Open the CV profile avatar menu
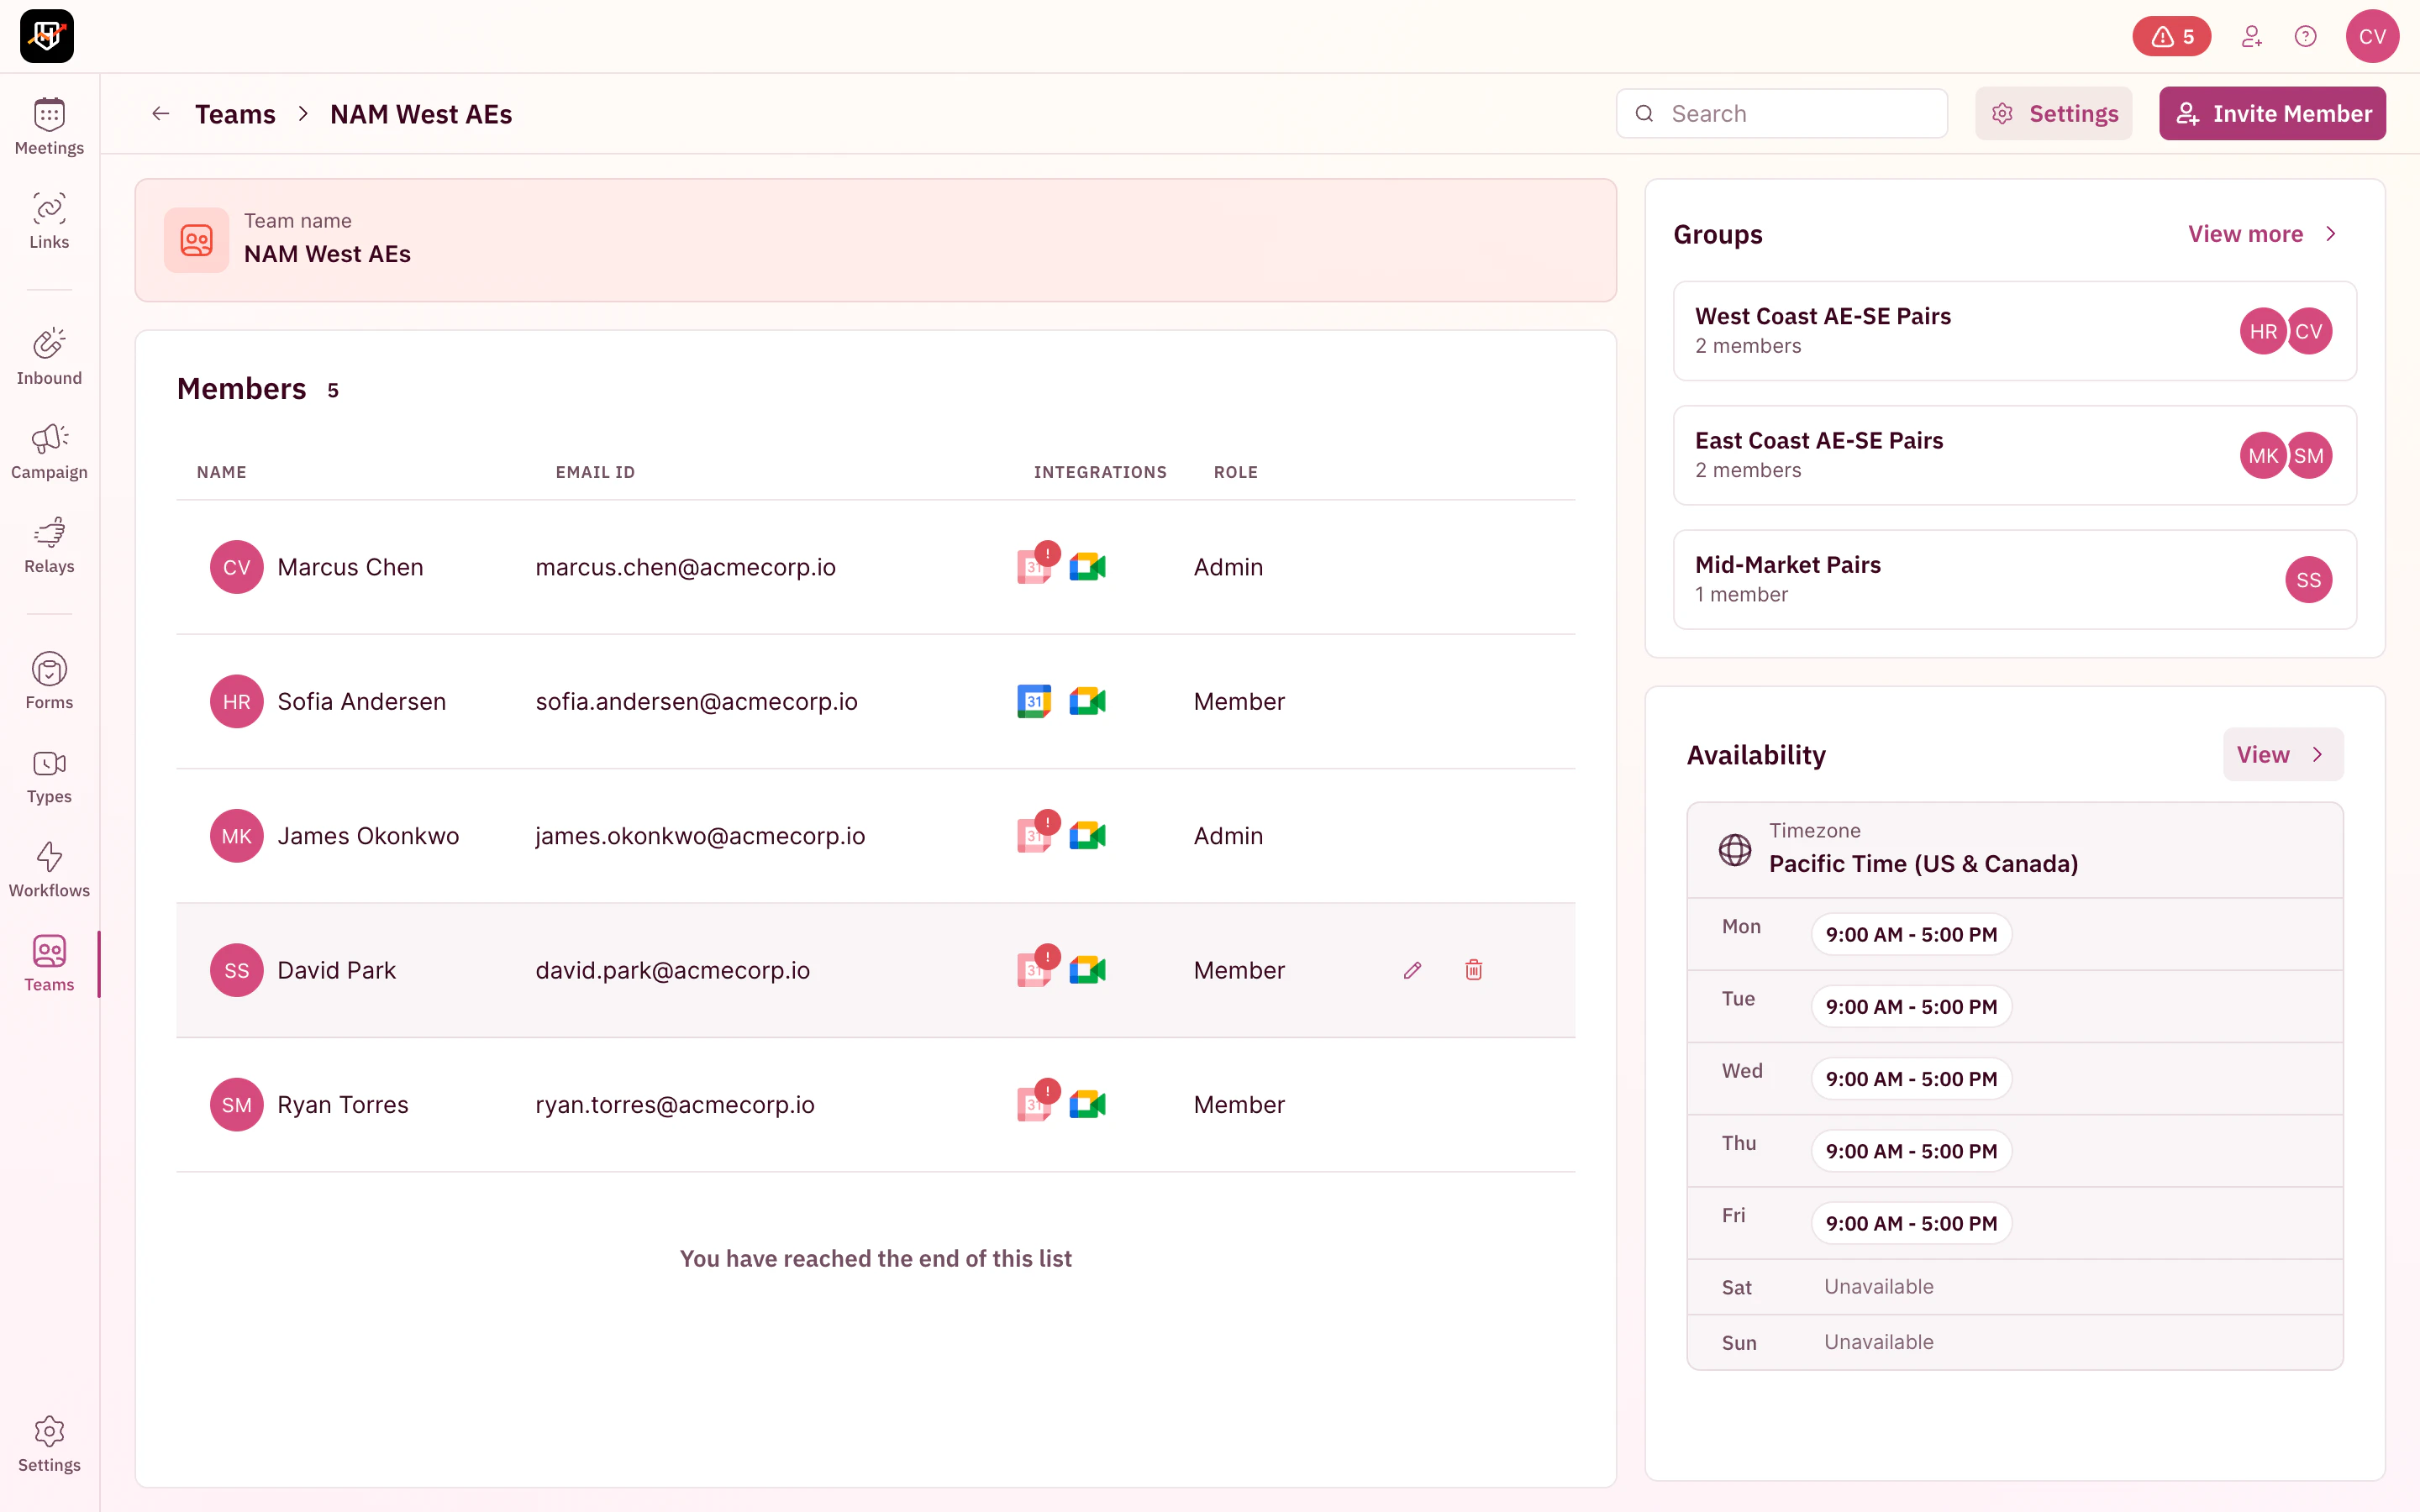The height and width of the screenshot is (1512, 2420). point(2372,37)
